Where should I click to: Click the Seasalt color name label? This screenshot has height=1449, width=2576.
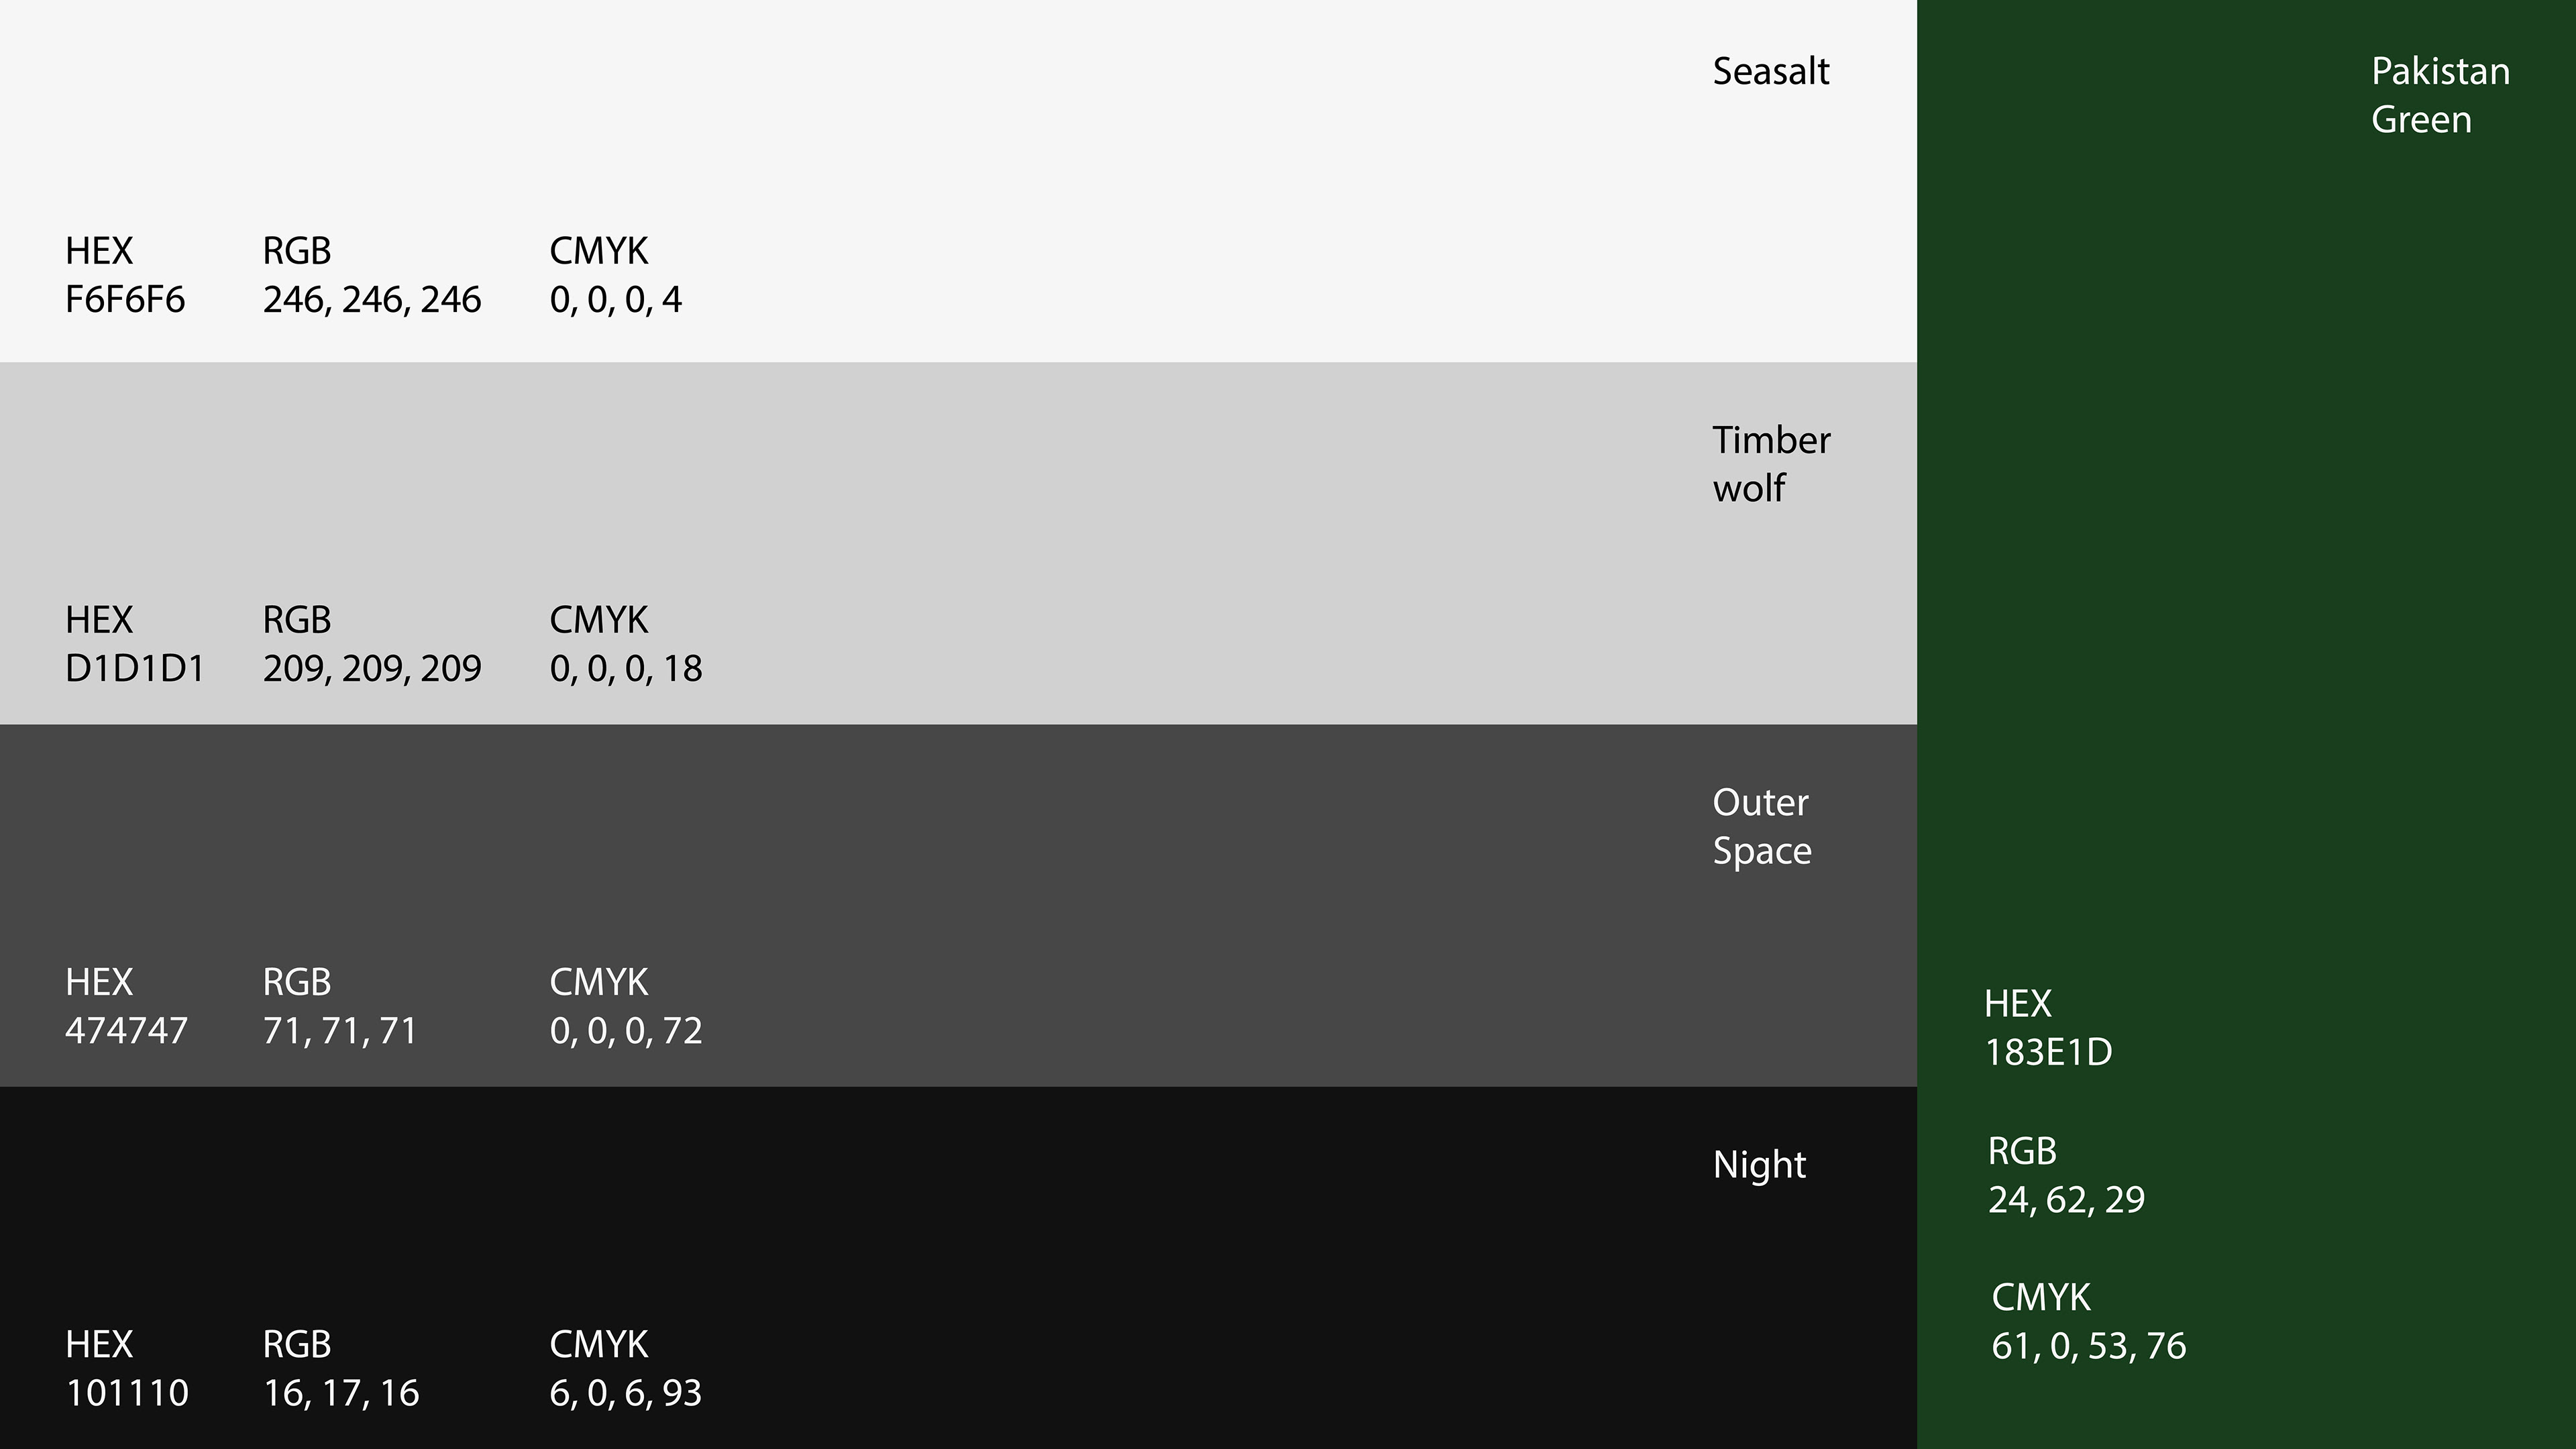coord(1770,72)
